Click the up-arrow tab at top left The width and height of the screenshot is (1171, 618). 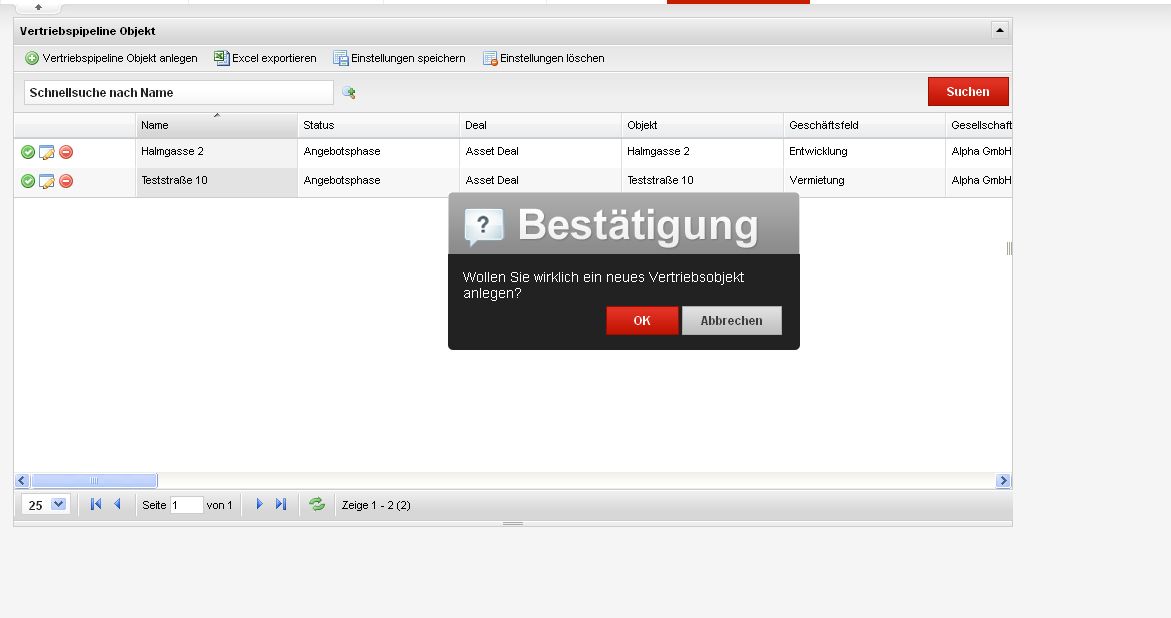click(38, 7)
